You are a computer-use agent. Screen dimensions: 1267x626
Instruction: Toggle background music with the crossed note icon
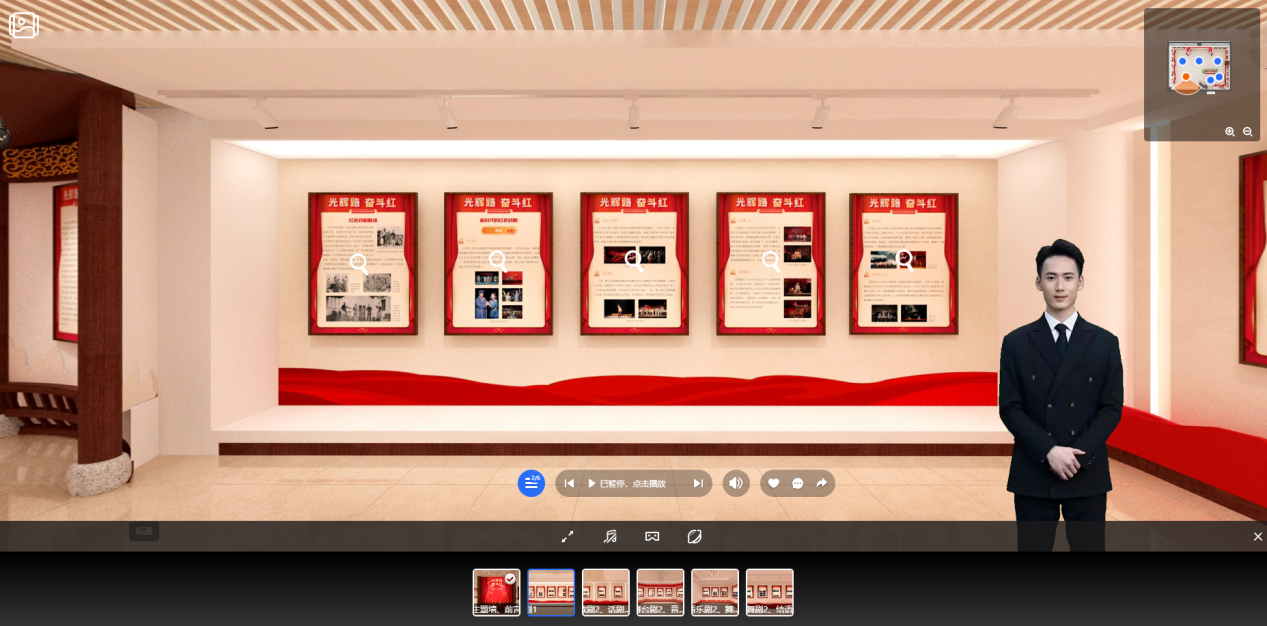610,536
